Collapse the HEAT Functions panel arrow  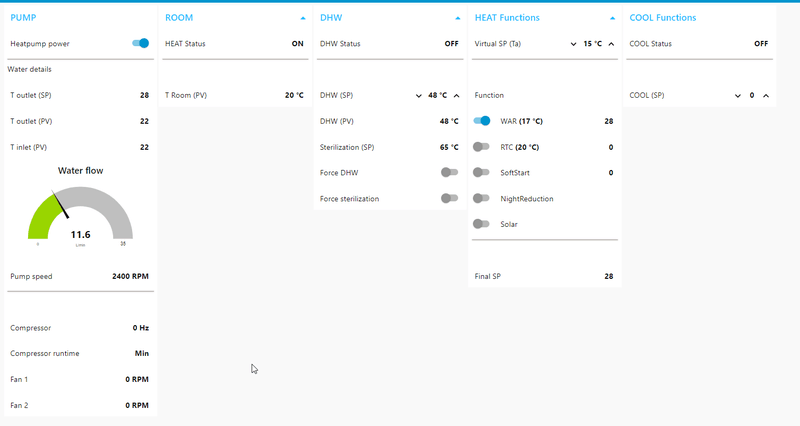612,18
